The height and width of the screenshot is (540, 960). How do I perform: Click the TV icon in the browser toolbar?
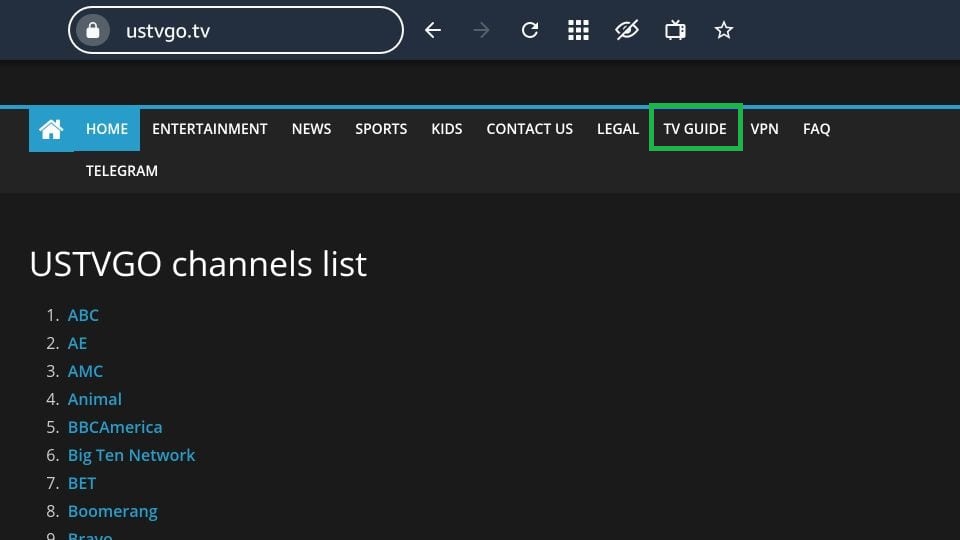pyautogui.click(x=675, y=30)
